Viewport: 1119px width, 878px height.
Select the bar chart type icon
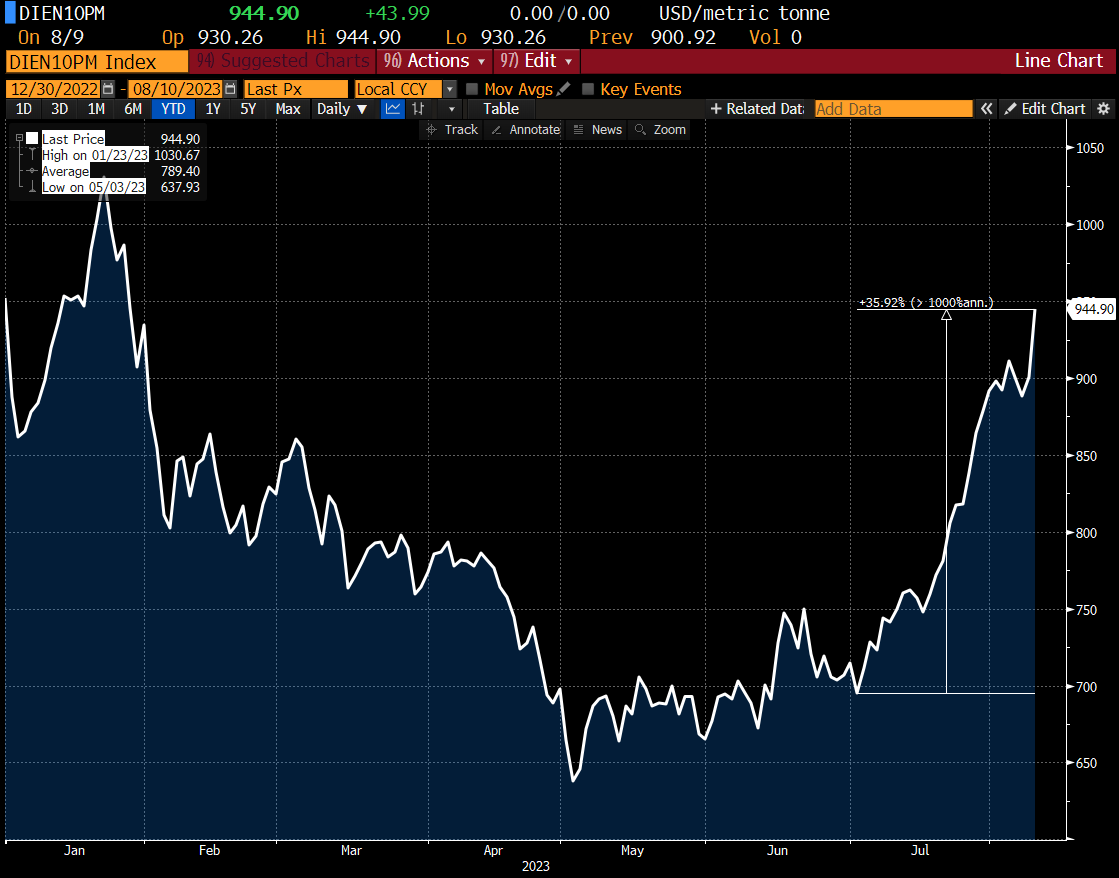(x=418, y=109)
